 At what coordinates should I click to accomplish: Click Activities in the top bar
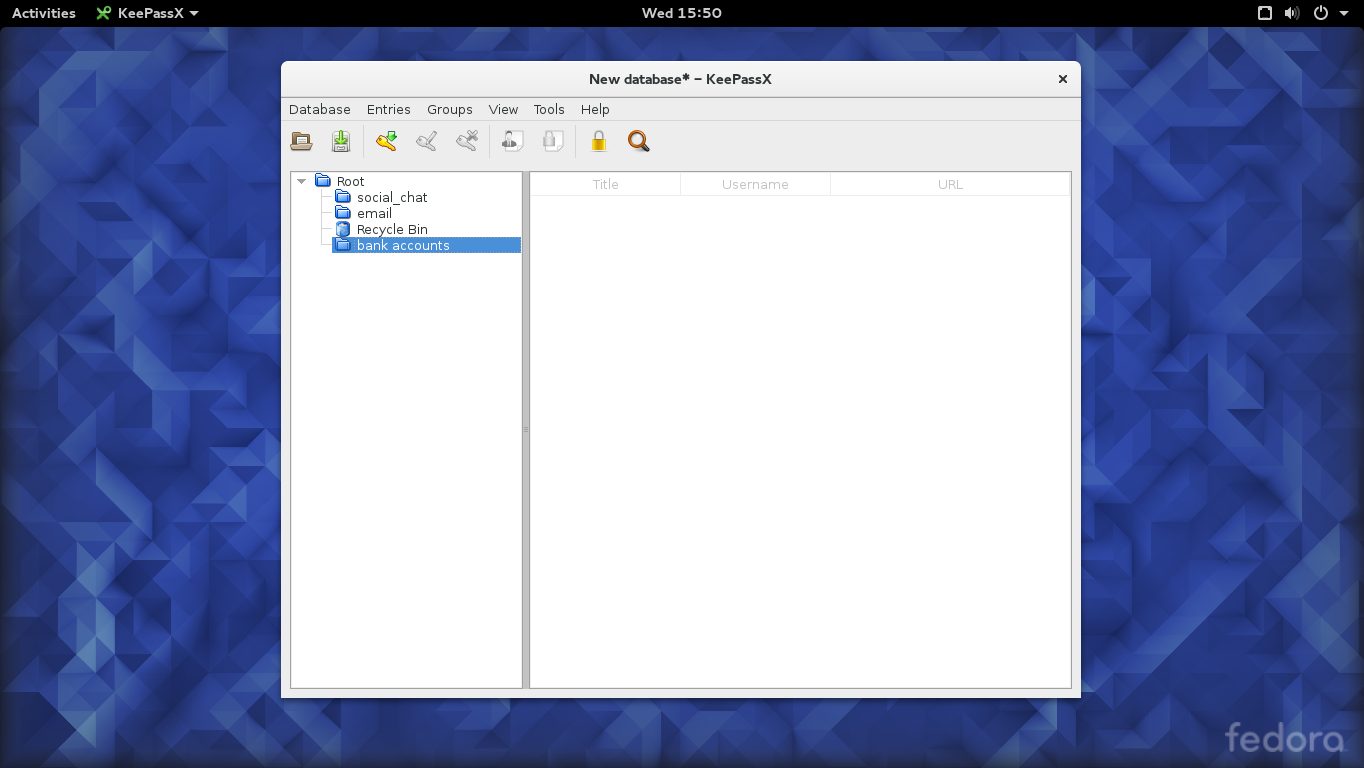pyautogui.click(x=44, y=13)
